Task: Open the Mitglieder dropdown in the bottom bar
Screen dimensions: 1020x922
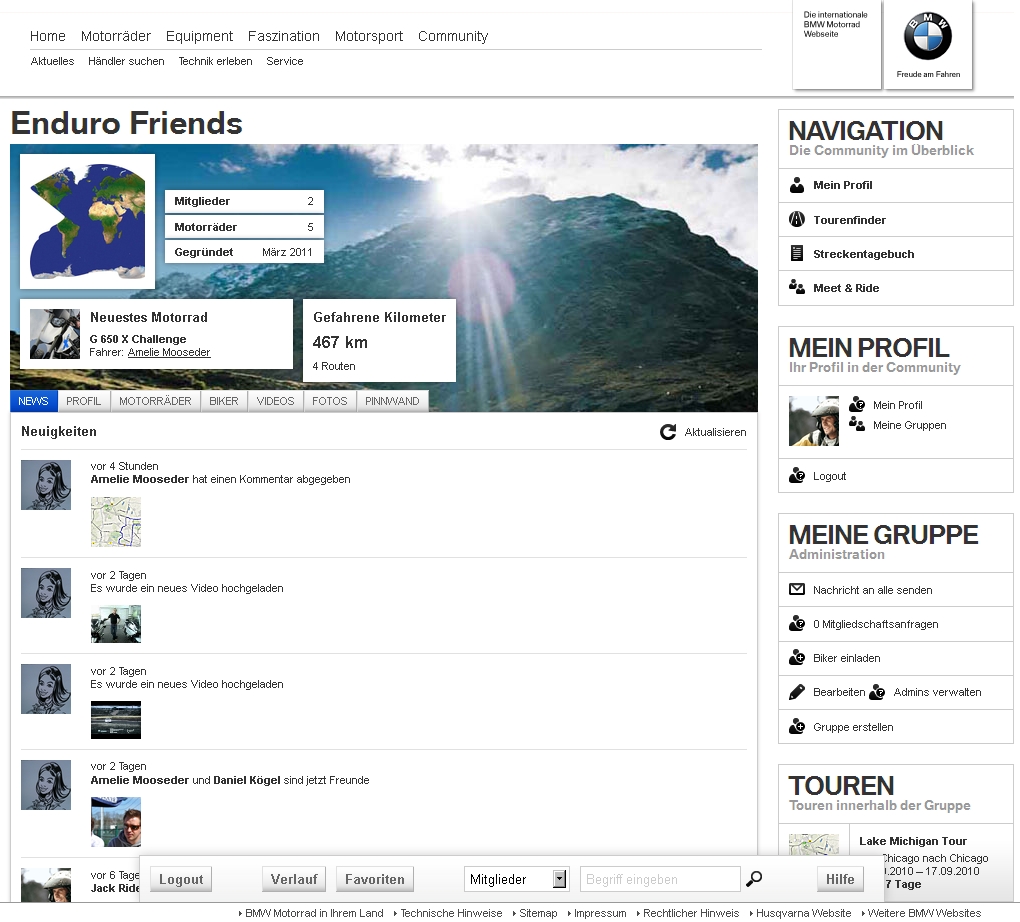Action: pos(516,879)
